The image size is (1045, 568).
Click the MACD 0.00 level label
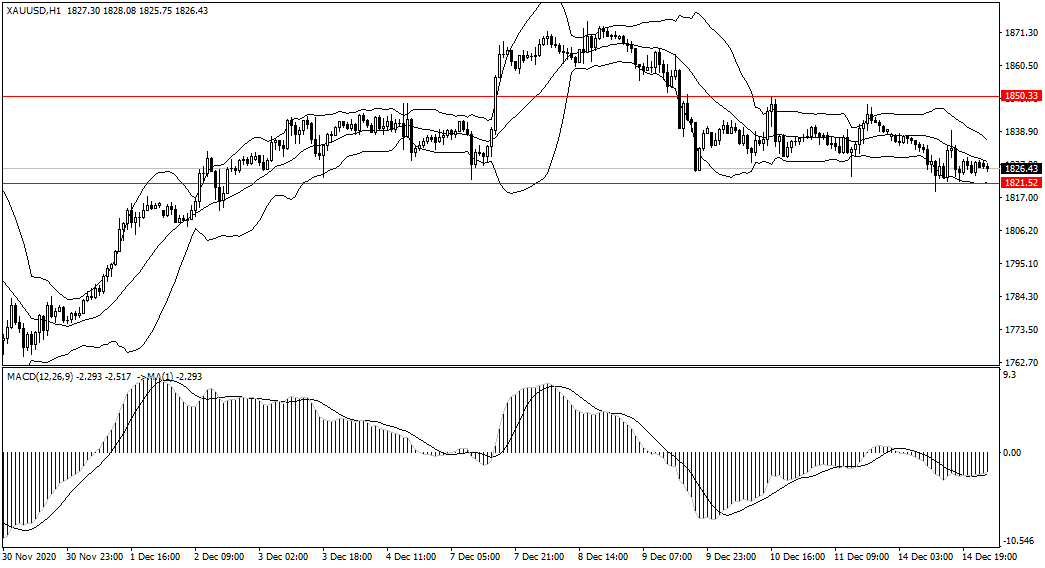tap(1015, 452)
